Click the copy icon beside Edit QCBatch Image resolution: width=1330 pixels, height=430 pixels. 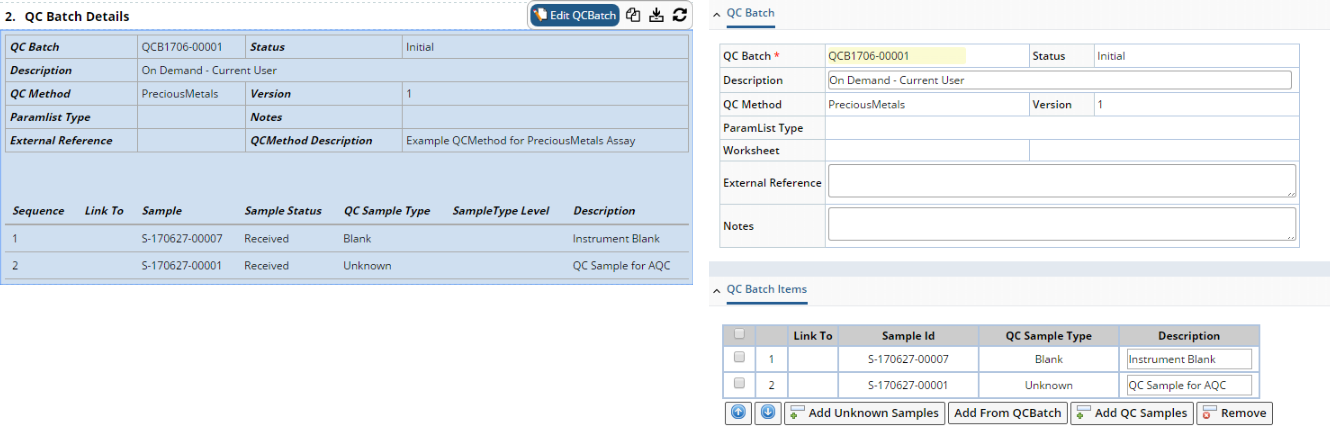click(634, 15)
